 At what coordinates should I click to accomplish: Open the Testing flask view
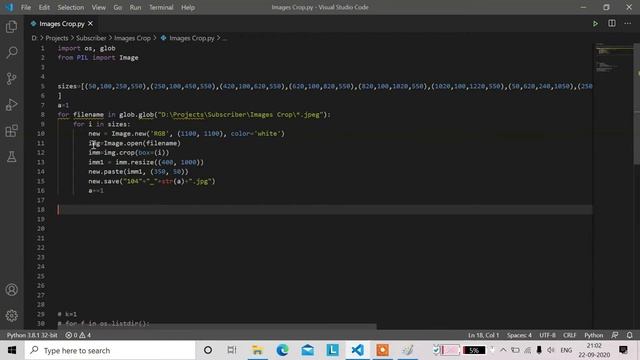click(x=11, y=157)
